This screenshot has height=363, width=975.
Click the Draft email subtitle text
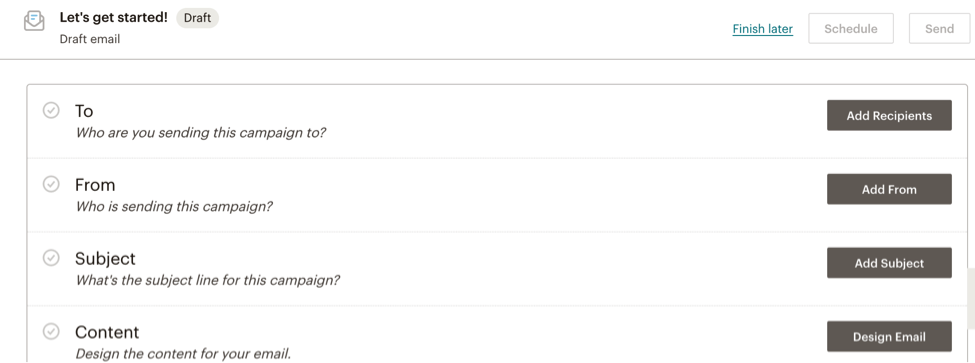point(90,39)
